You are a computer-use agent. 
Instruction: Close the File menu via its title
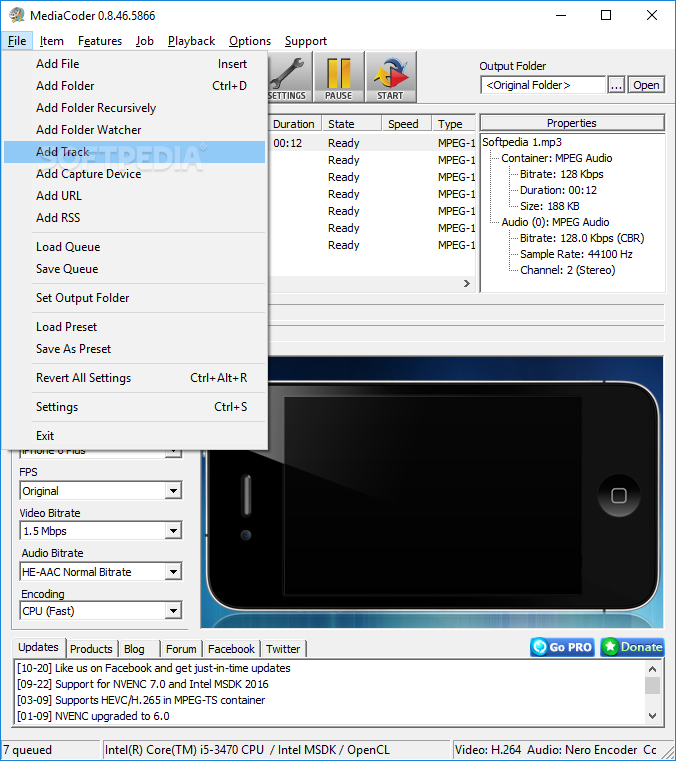point(17,41)
